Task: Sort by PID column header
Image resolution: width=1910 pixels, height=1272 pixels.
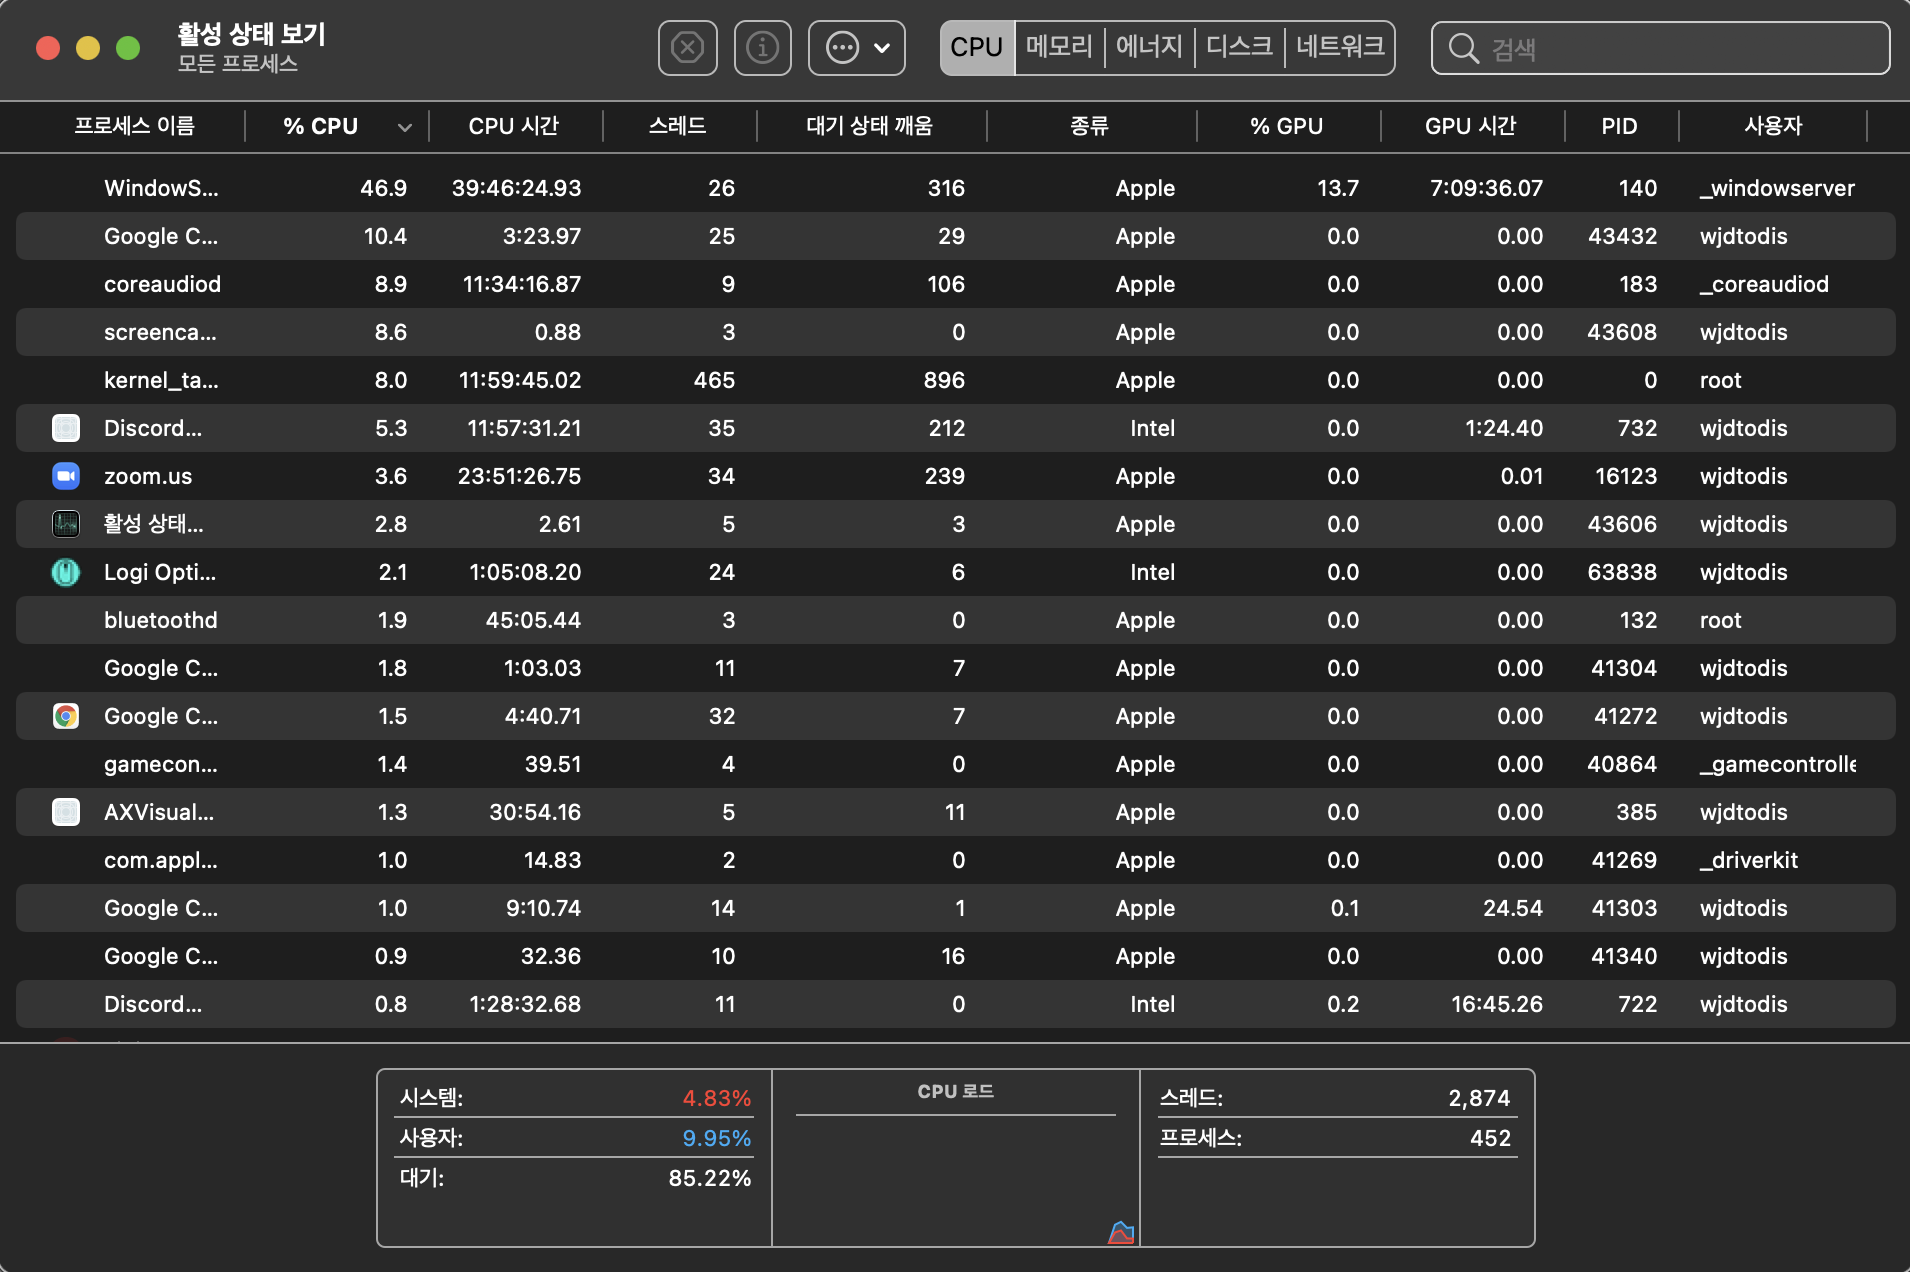Action: tap(1620, 126)
